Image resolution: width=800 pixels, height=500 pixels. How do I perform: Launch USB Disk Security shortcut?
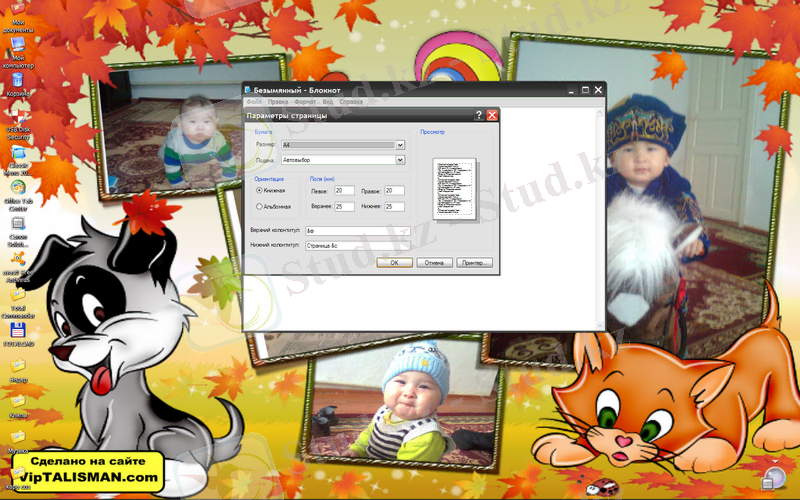click(x=18, y=119)
